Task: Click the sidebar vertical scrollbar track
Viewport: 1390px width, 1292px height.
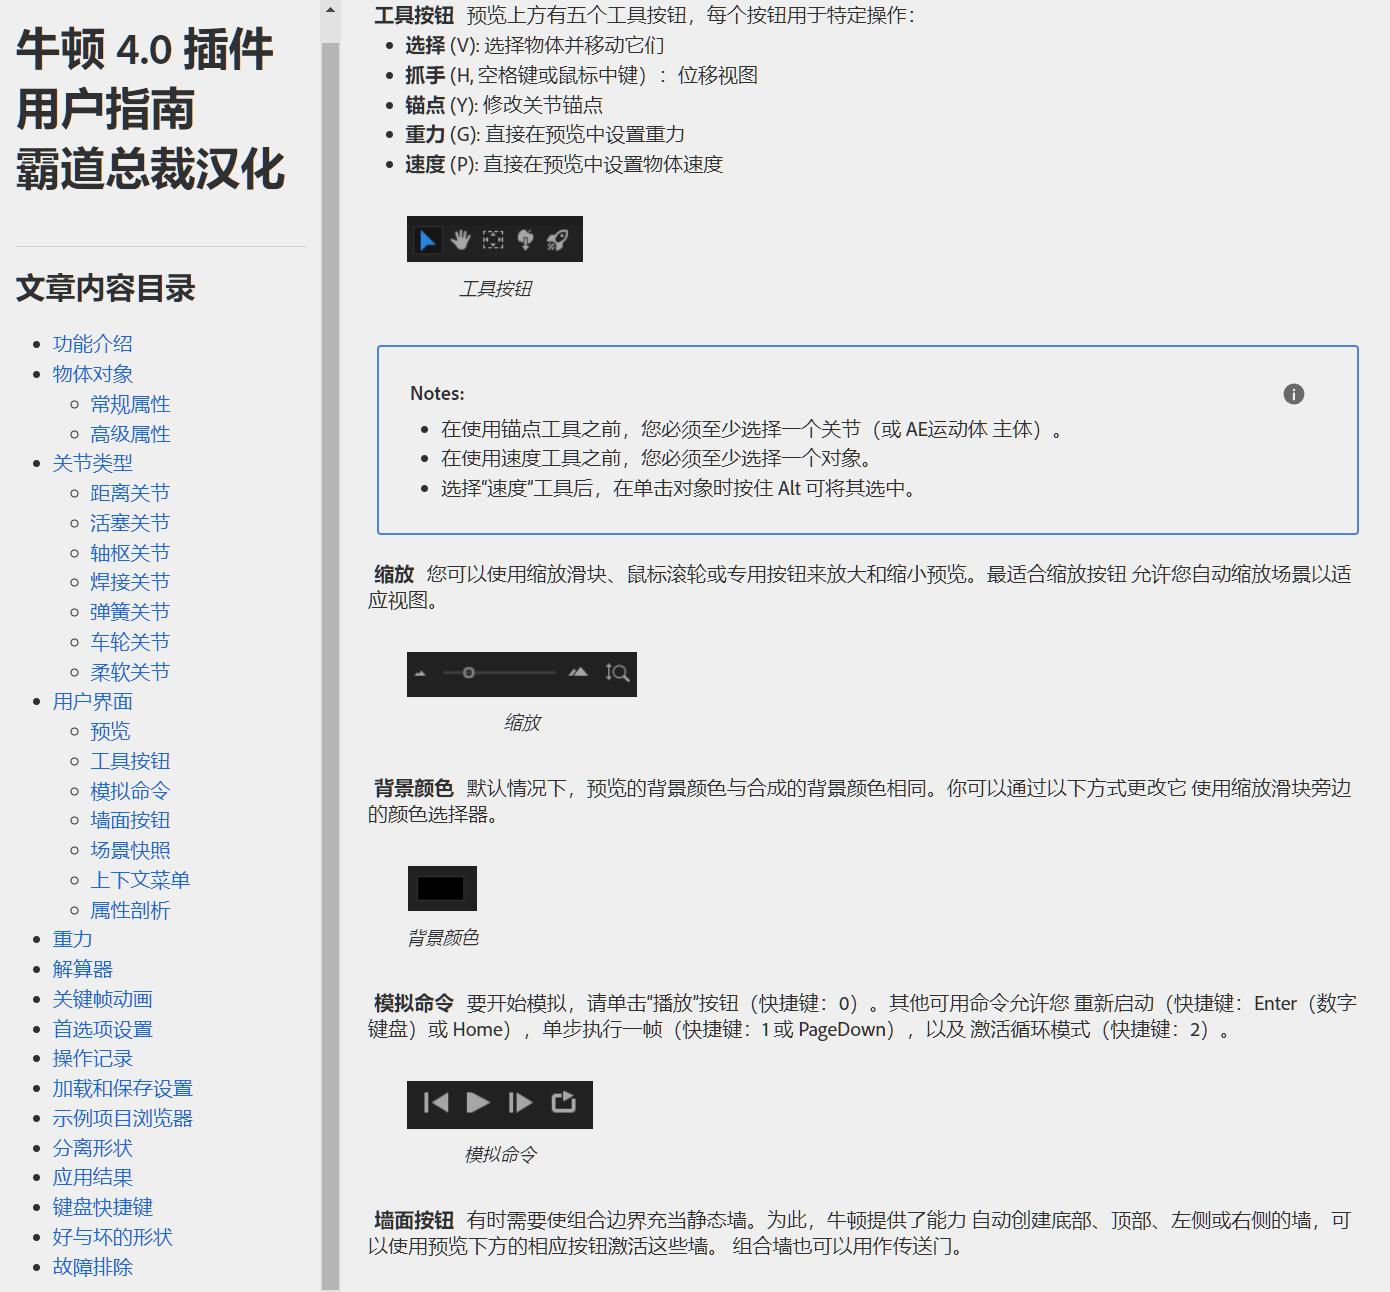Action: (330, 666)
